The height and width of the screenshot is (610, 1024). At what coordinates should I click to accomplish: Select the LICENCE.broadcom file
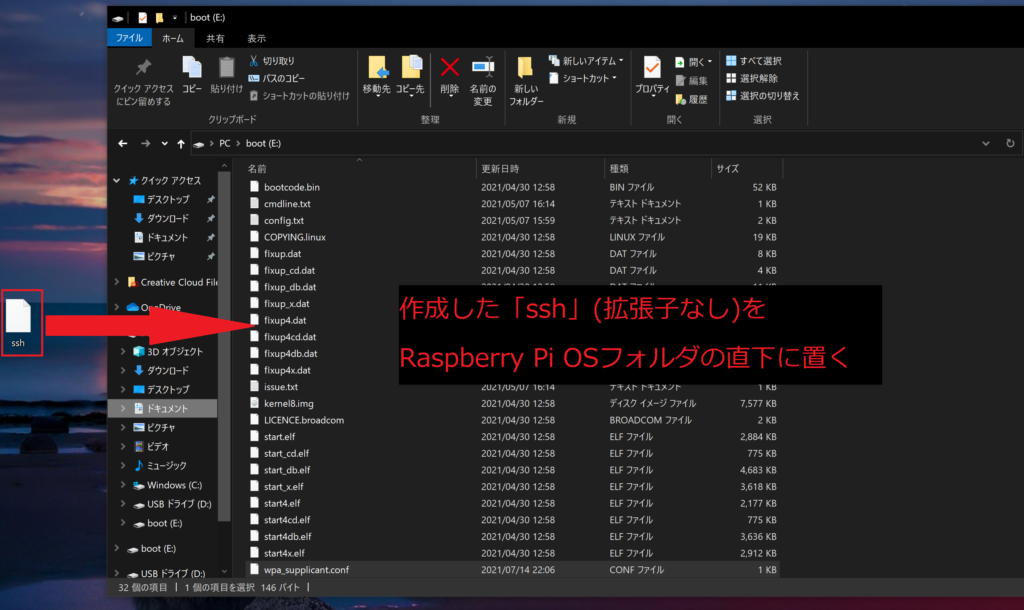[x=304, y=420]
